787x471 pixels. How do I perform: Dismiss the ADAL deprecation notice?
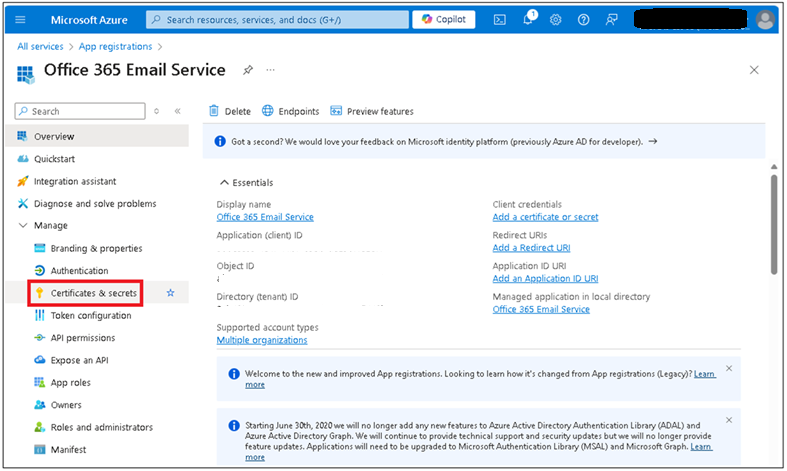[x=729, y=420]
